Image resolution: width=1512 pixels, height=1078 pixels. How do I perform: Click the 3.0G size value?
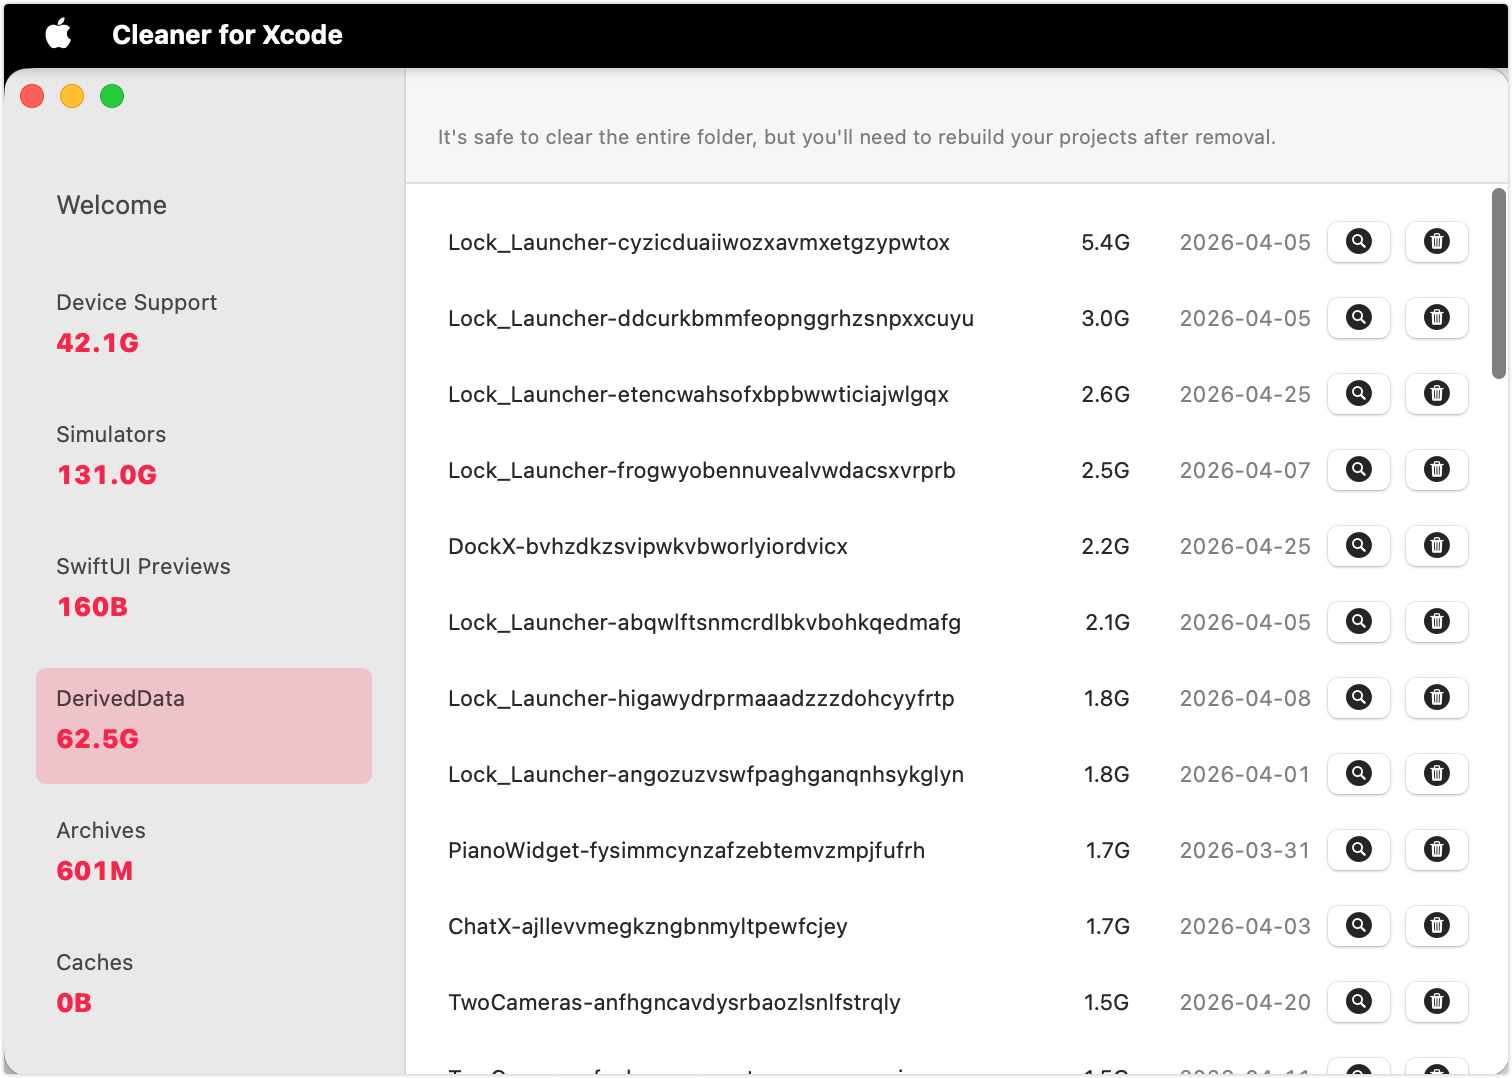coord(1105,319)
